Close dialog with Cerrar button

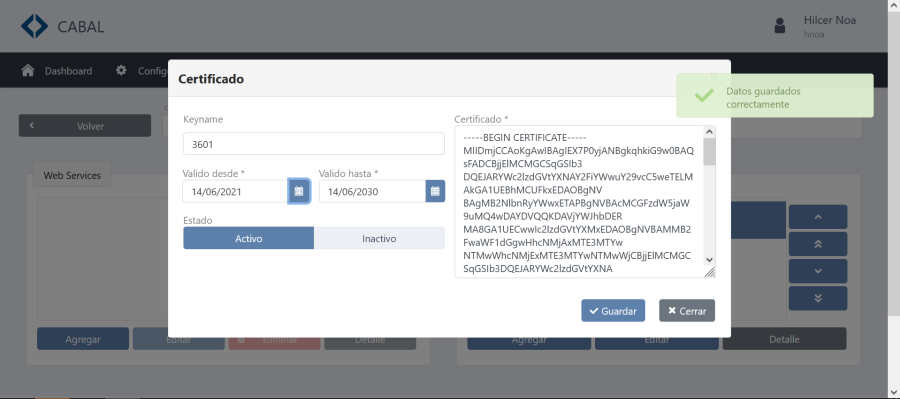pyautogui.click(x=687, y=311)
